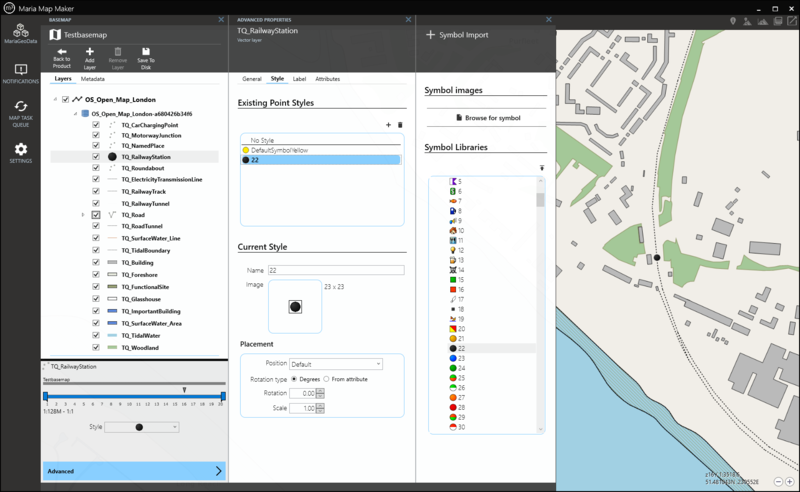The width and height of the screenshot is (800, 492).
Task: Toggle the OS_Open_Map_London checkbox
Action: (65, 100)
